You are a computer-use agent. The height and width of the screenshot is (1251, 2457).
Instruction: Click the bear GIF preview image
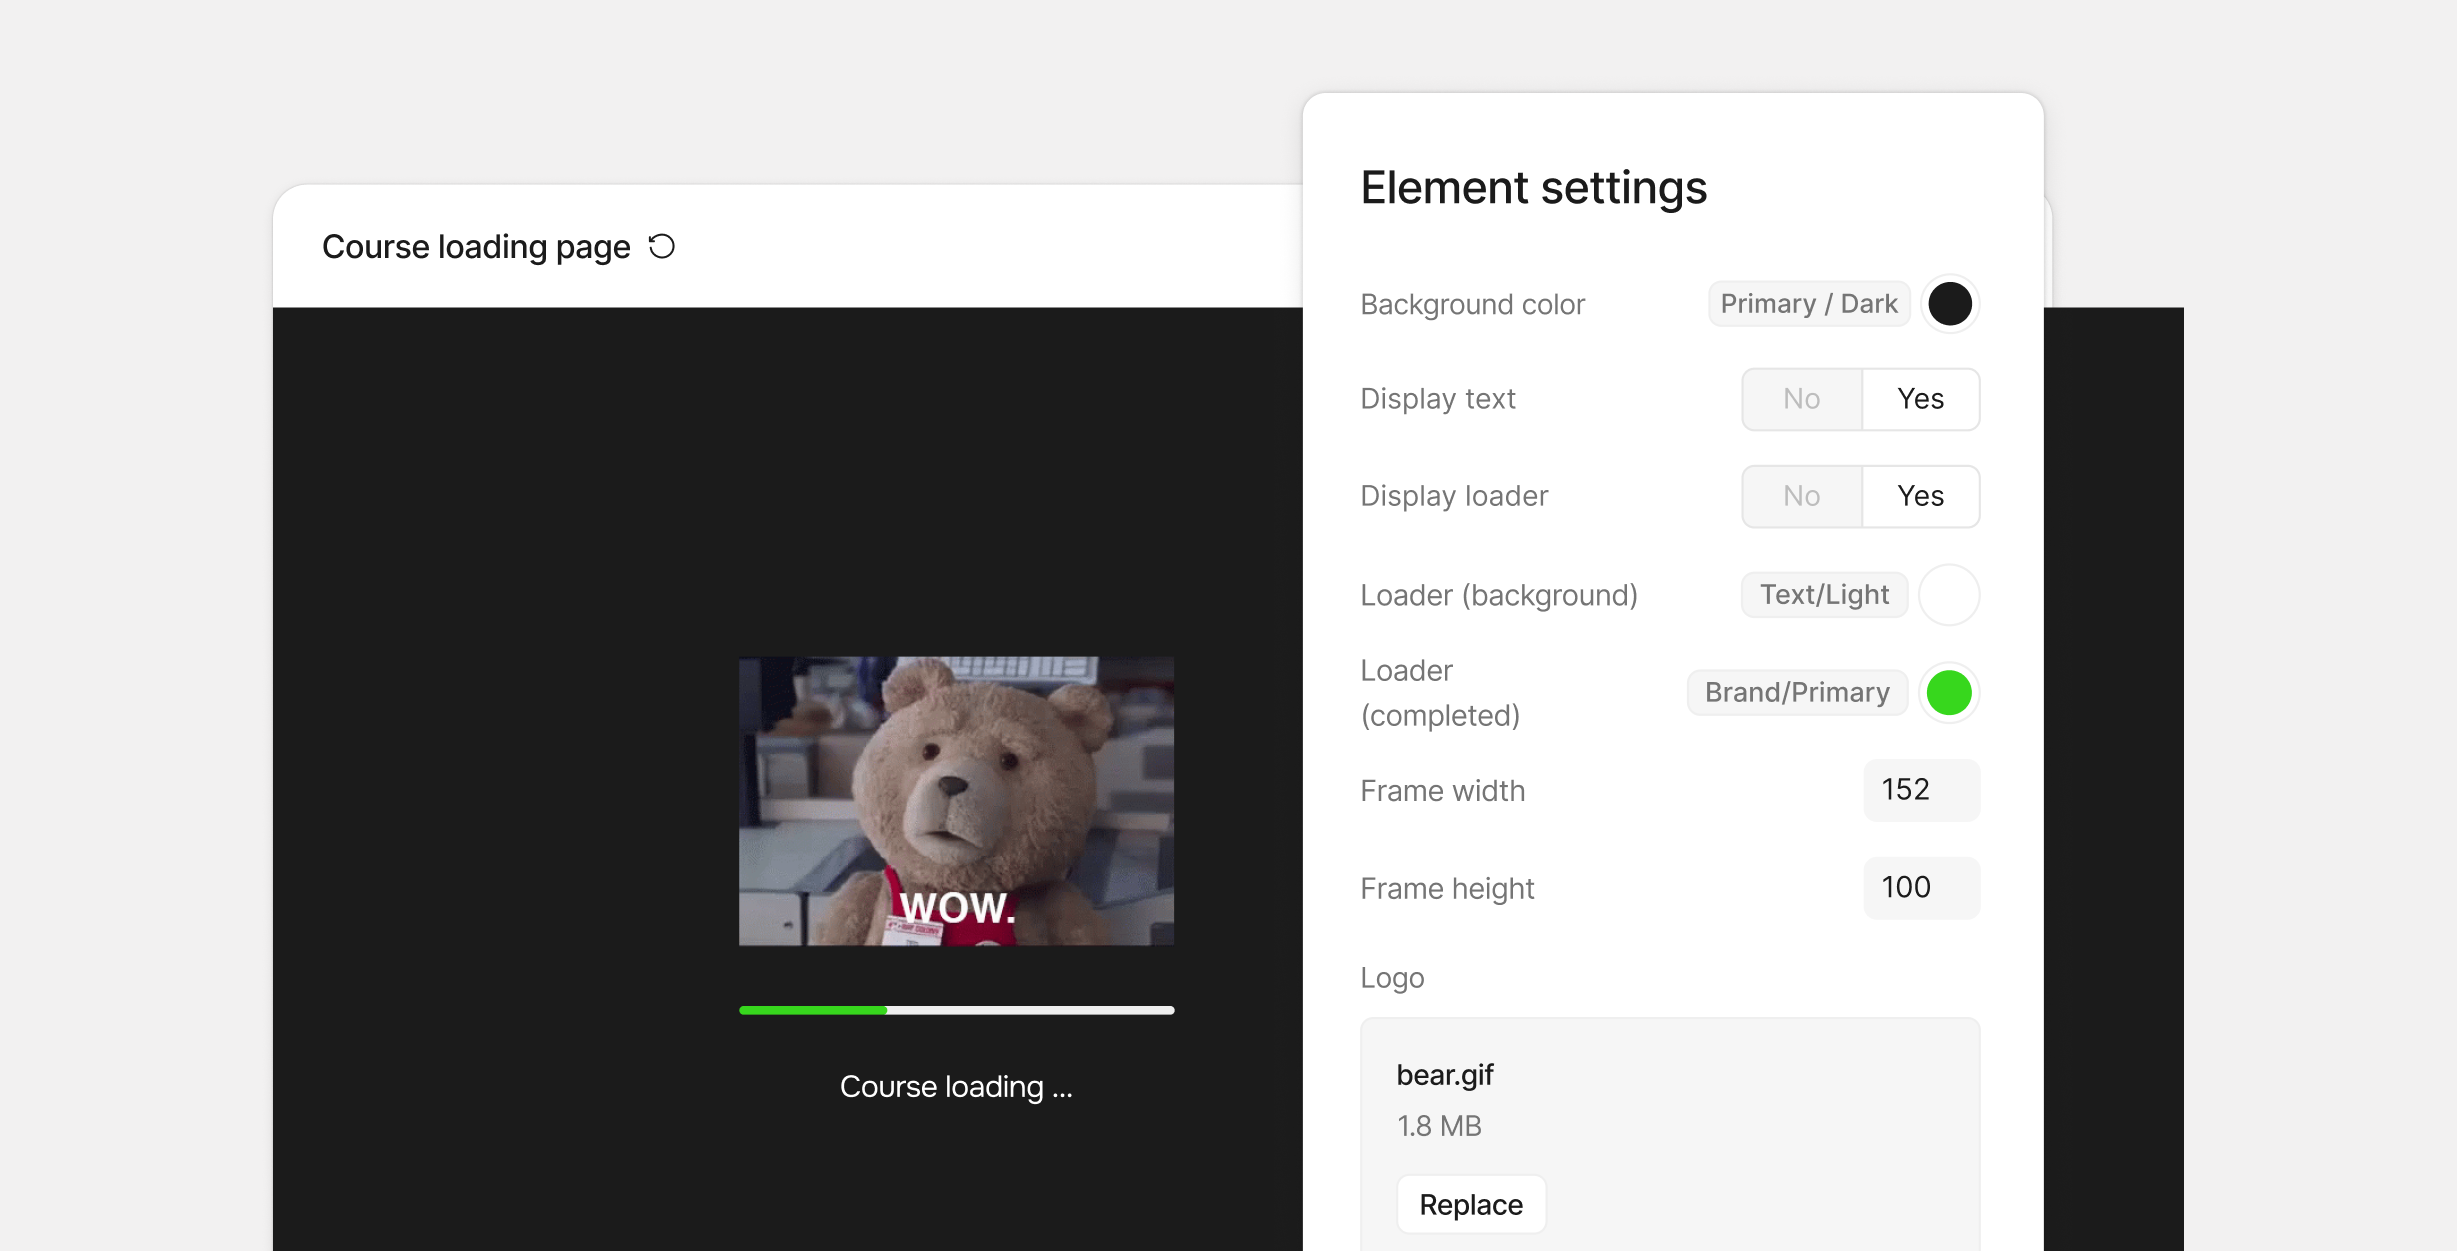[x=956, y=801]
